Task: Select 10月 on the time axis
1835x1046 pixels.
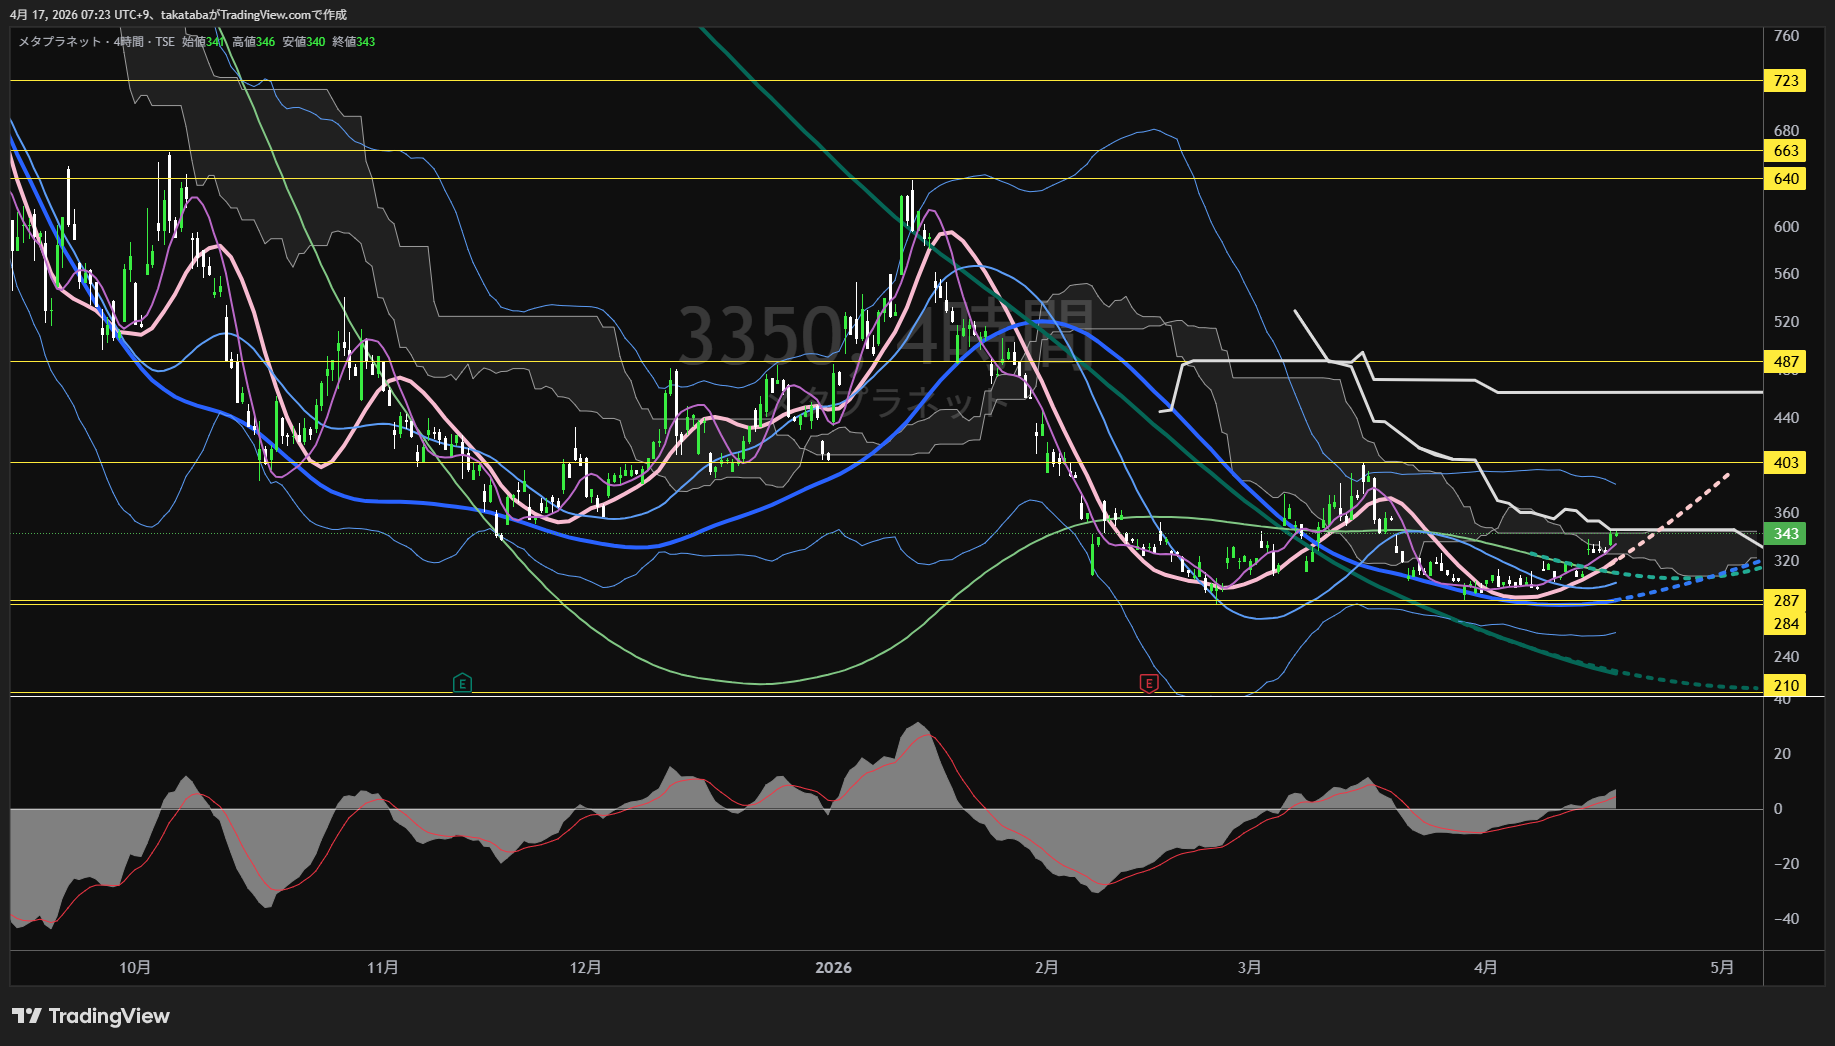Action: (x=135, y=967)
